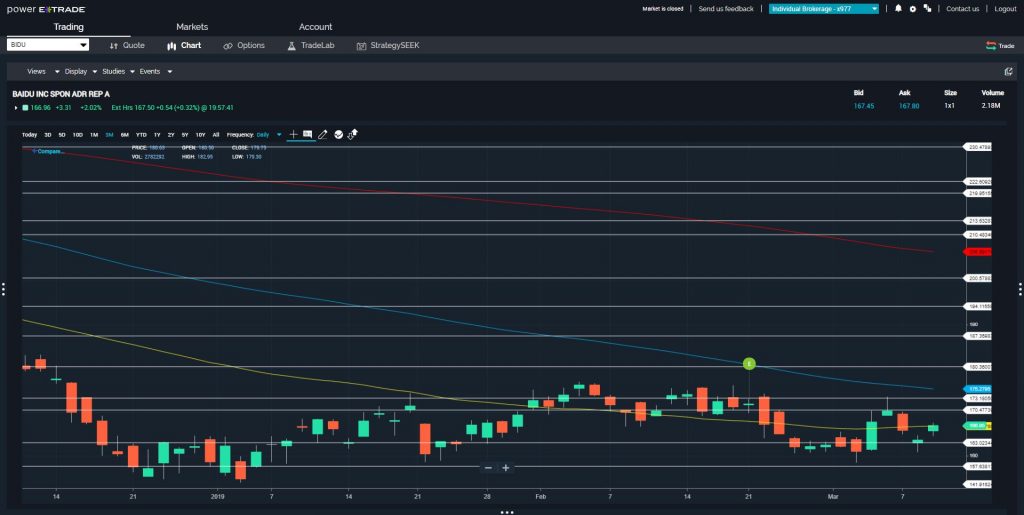Click the share arrows chart icon

coord(353,134)
